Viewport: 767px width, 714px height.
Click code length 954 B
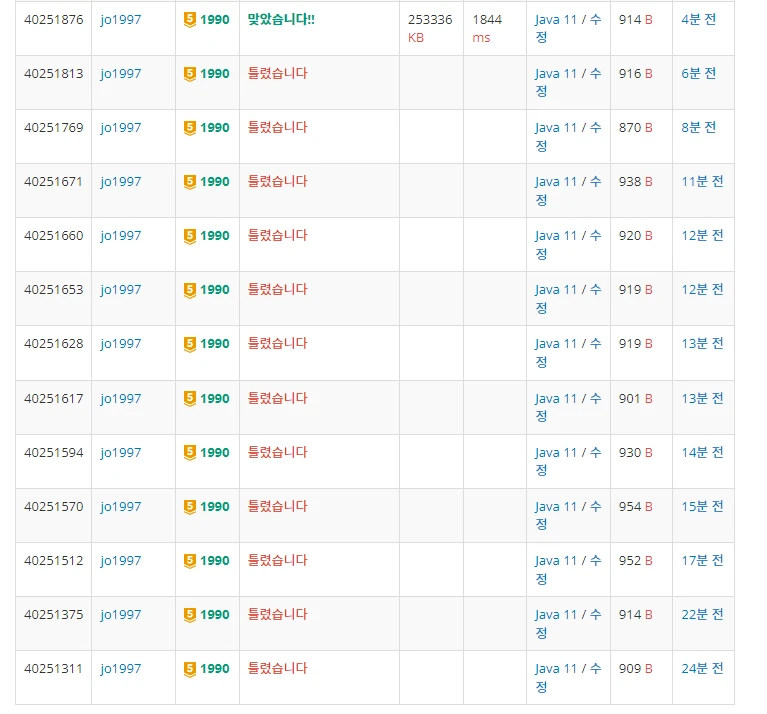coord(635,507)
